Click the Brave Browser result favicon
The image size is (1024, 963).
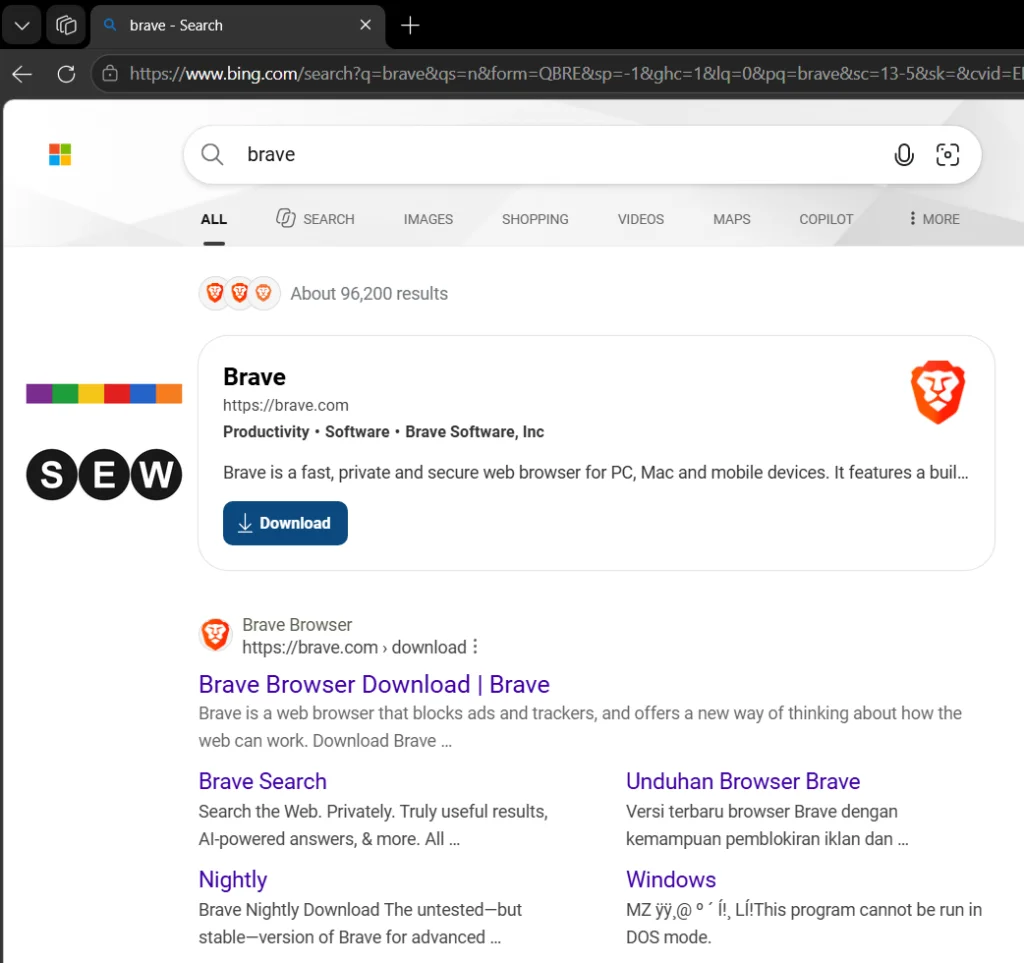(x=216, y=635)
